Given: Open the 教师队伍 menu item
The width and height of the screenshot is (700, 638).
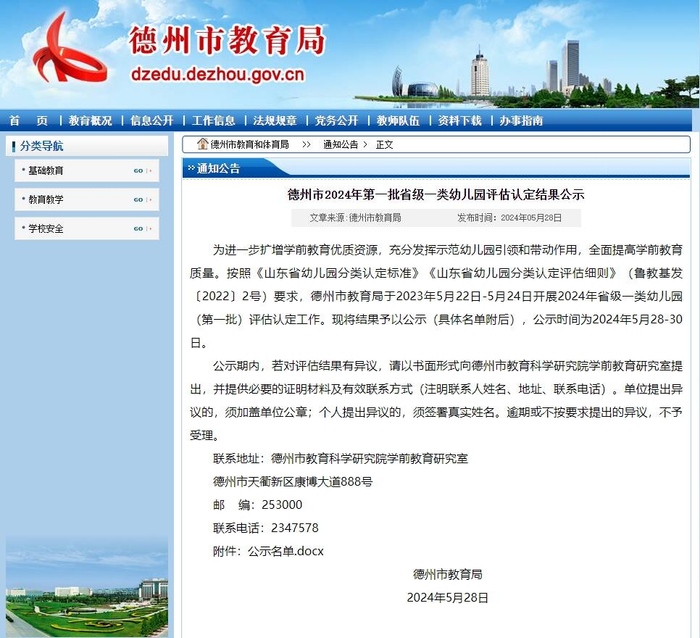Looking at the screenshot, I should pos(398,121).
